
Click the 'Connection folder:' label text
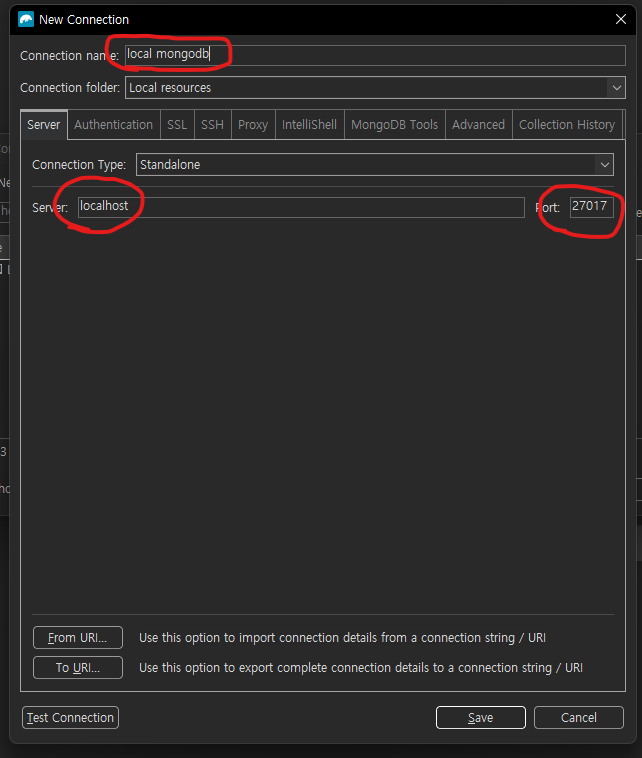pos(70,87)
